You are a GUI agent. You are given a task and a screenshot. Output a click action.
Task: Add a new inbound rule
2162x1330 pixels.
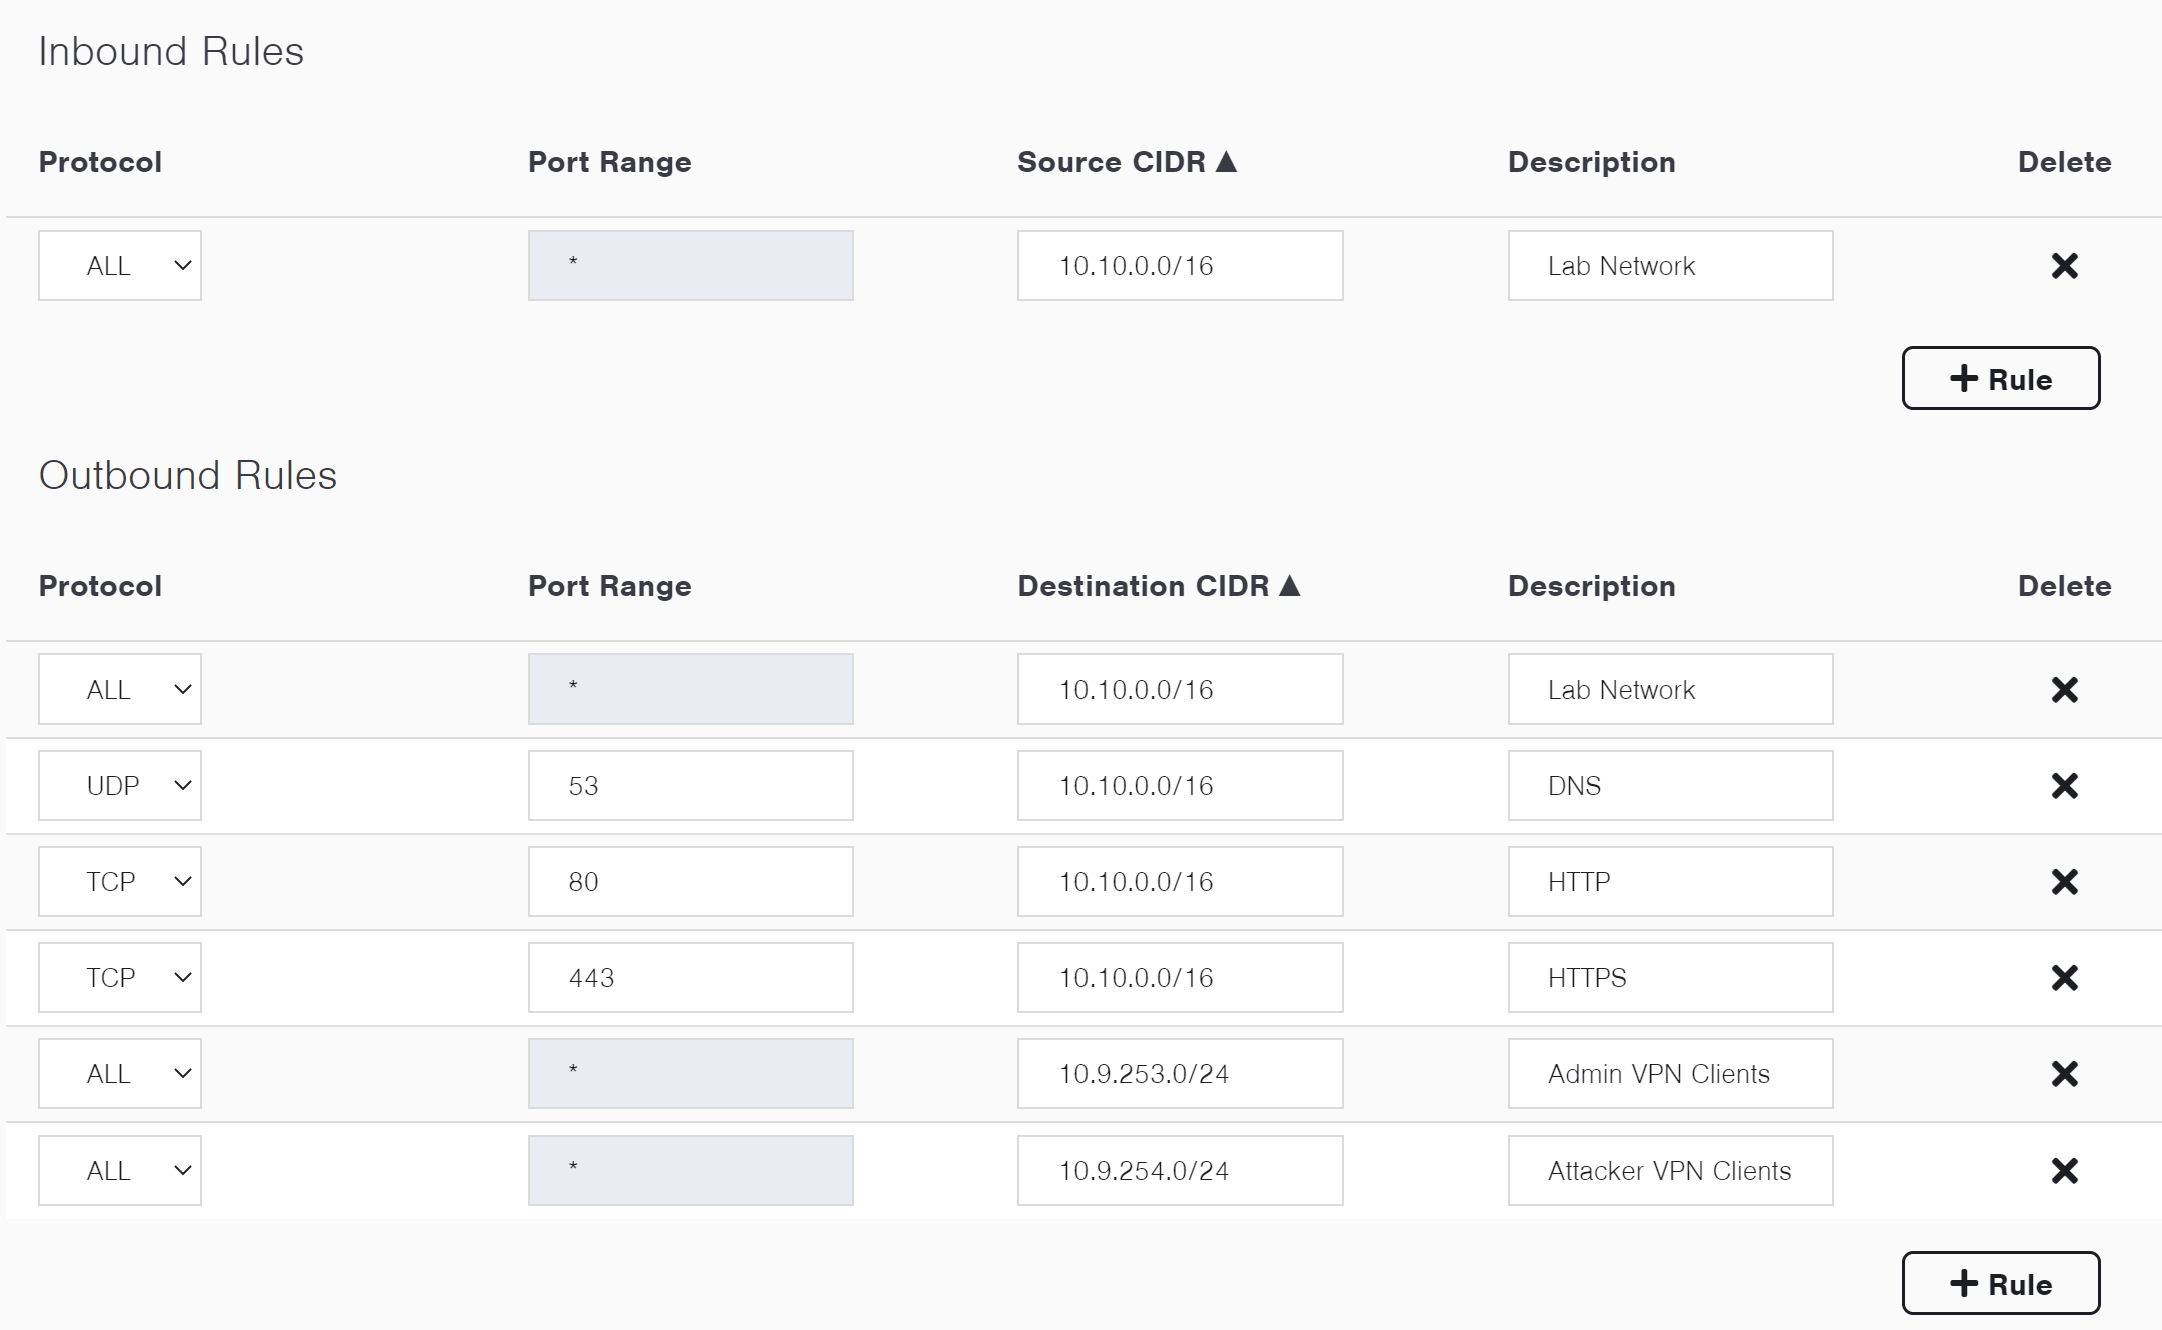[2000, 379]
